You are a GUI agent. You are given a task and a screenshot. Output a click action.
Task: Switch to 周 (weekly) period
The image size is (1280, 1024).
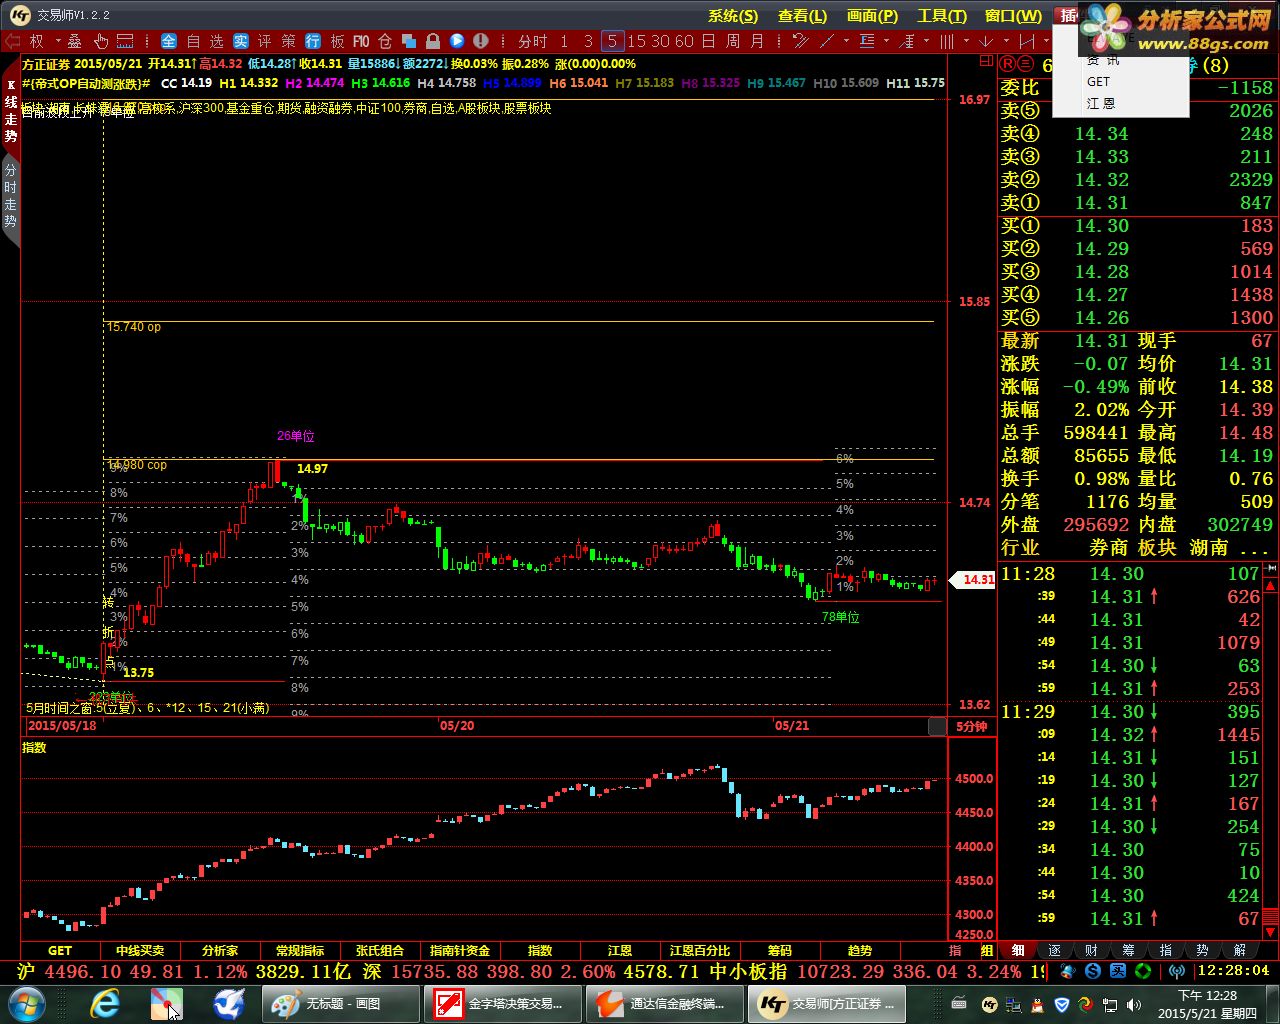pyautogui.click(x=733, y=41)
